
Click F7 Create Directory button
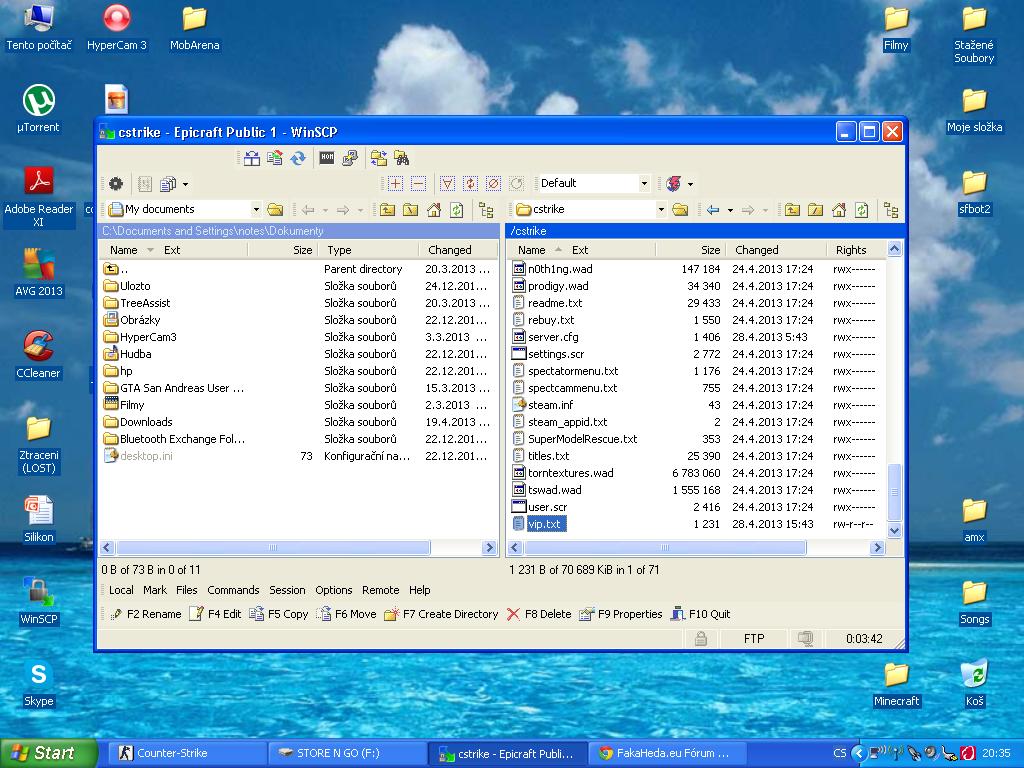441,614
